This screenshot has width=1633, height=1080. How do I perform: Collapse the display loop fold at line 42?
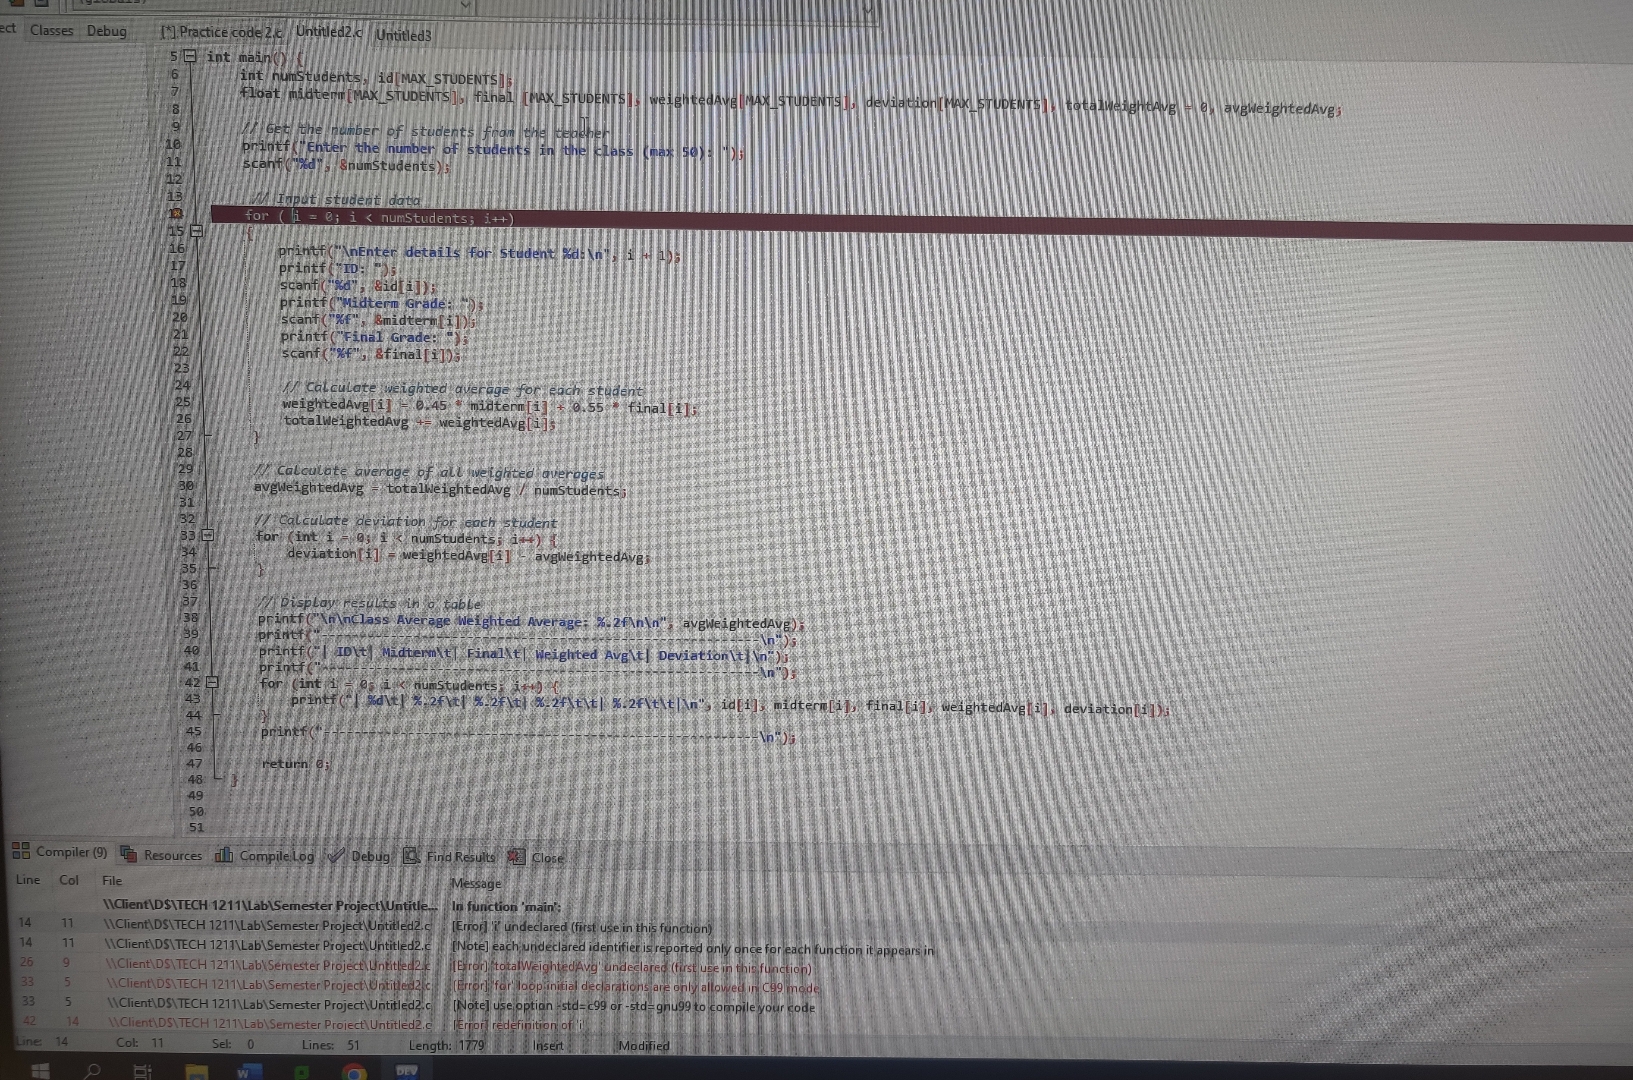[207, 682]
